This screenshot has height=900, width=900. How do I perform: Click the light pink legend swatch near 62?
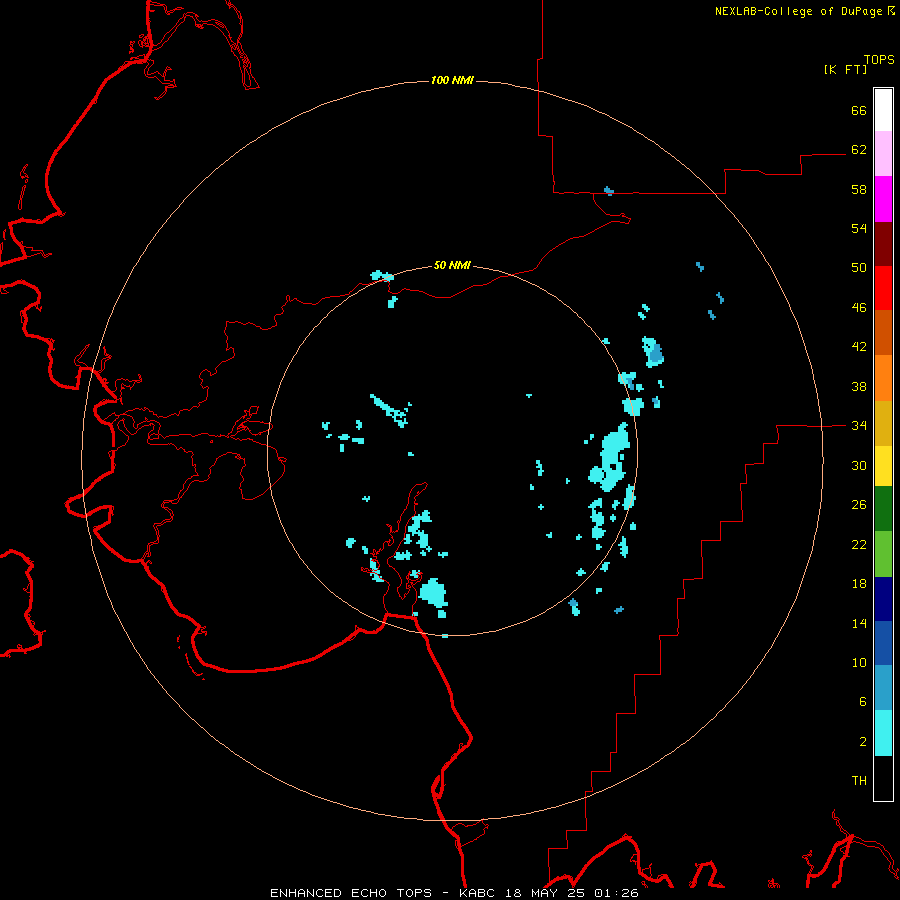click(x=883, y=153)
